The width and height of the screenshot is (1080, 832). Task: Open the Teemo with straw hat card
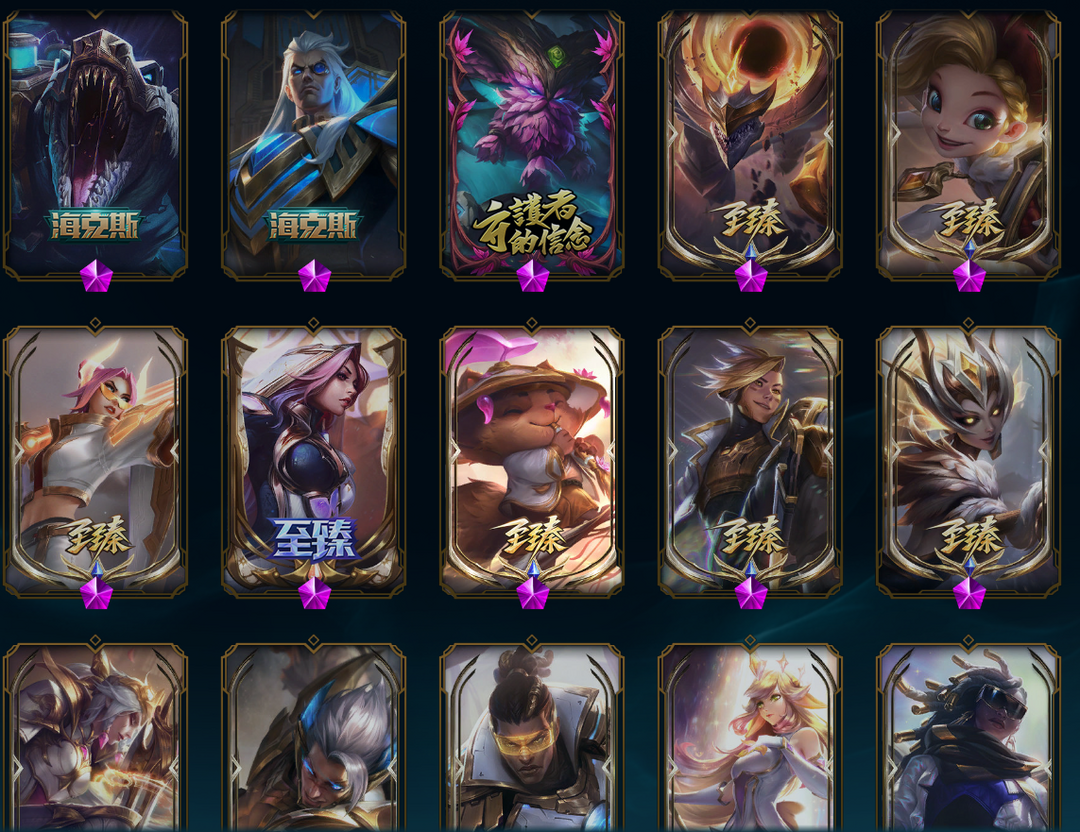coord(532,458)
